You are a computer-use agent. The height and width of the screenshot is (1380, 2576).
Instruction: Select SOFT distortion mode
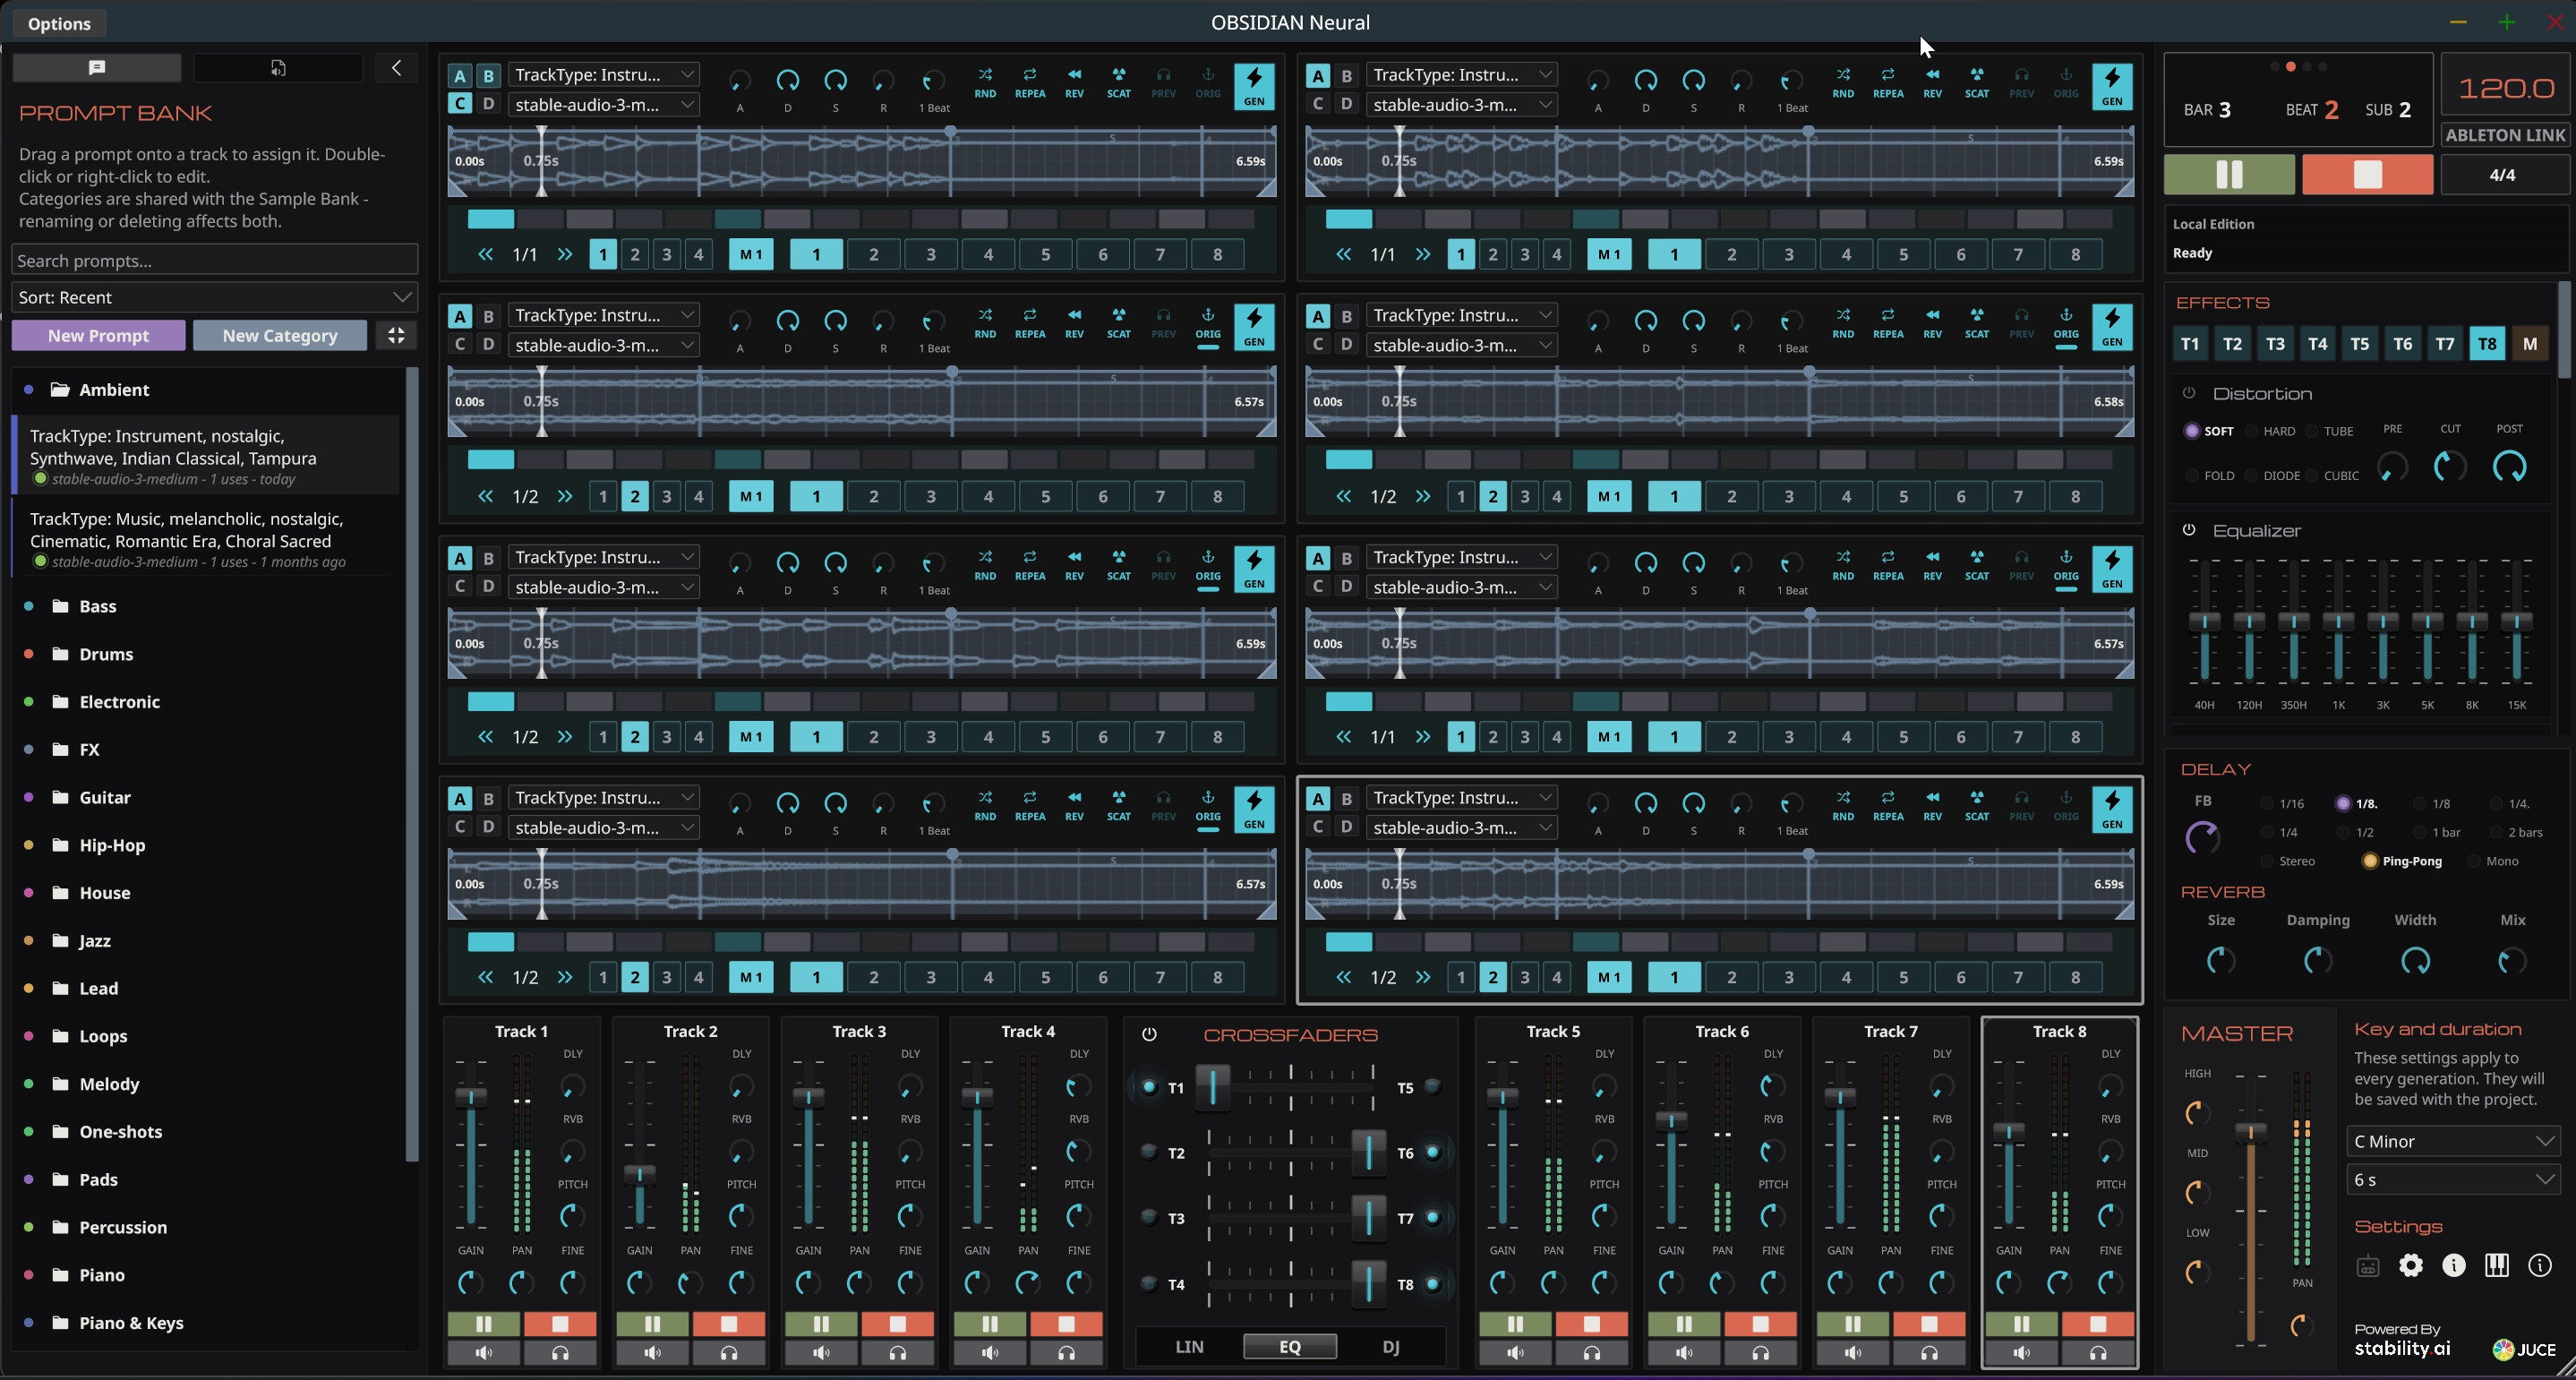[2207, 431]
